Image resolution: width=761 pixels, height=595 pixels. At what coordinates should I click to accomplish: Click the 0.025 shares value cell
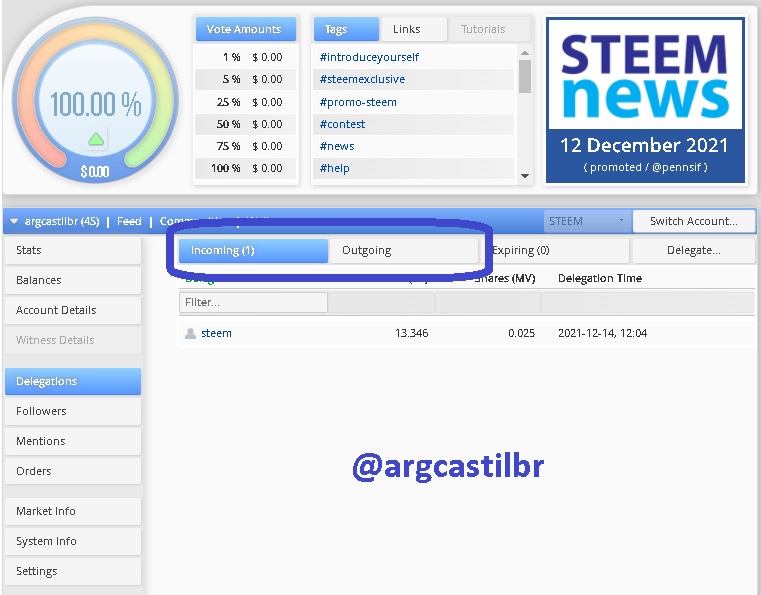[x=521, y=333]
